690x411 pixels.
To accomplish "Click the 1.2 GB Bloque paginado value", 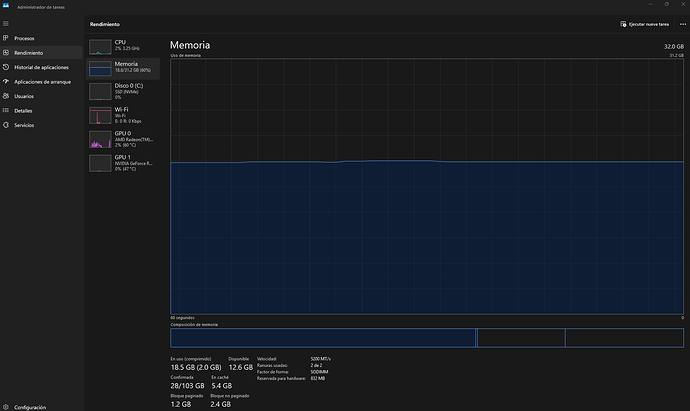I will [x=181, y=404].
